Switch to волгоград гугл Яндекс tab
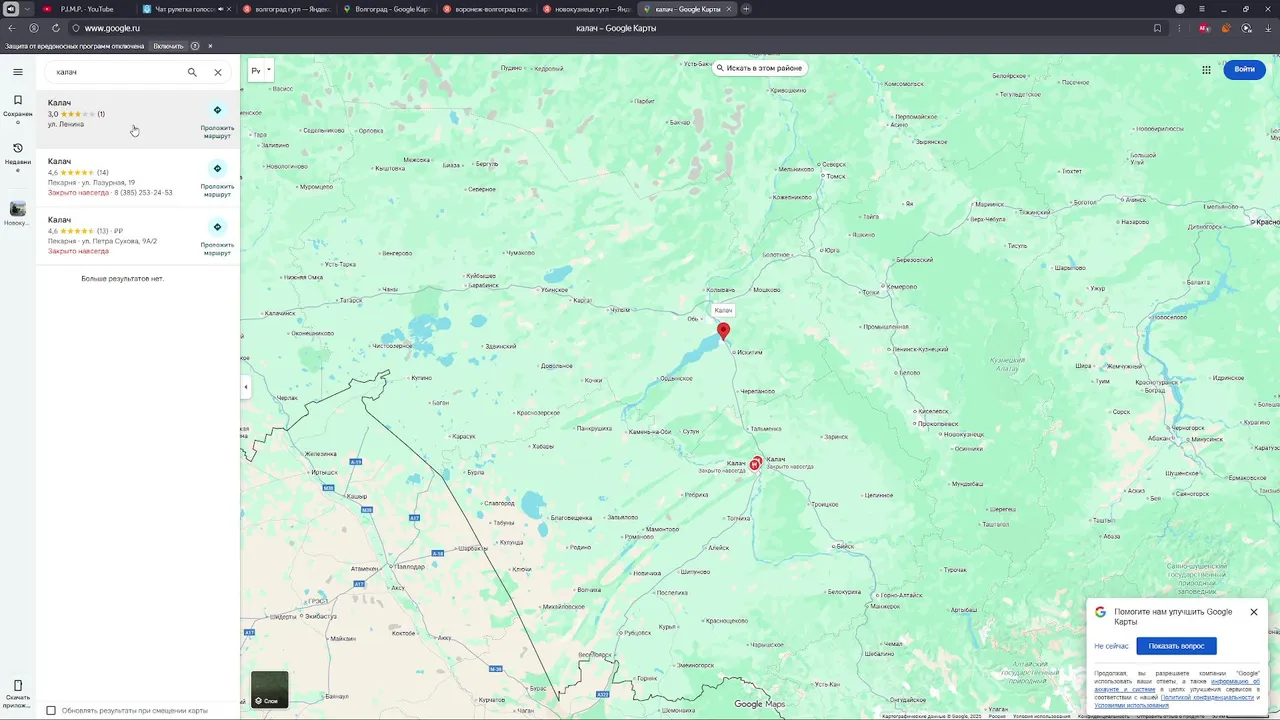This screenshot has height=720, width=1280. coord(285,9)
